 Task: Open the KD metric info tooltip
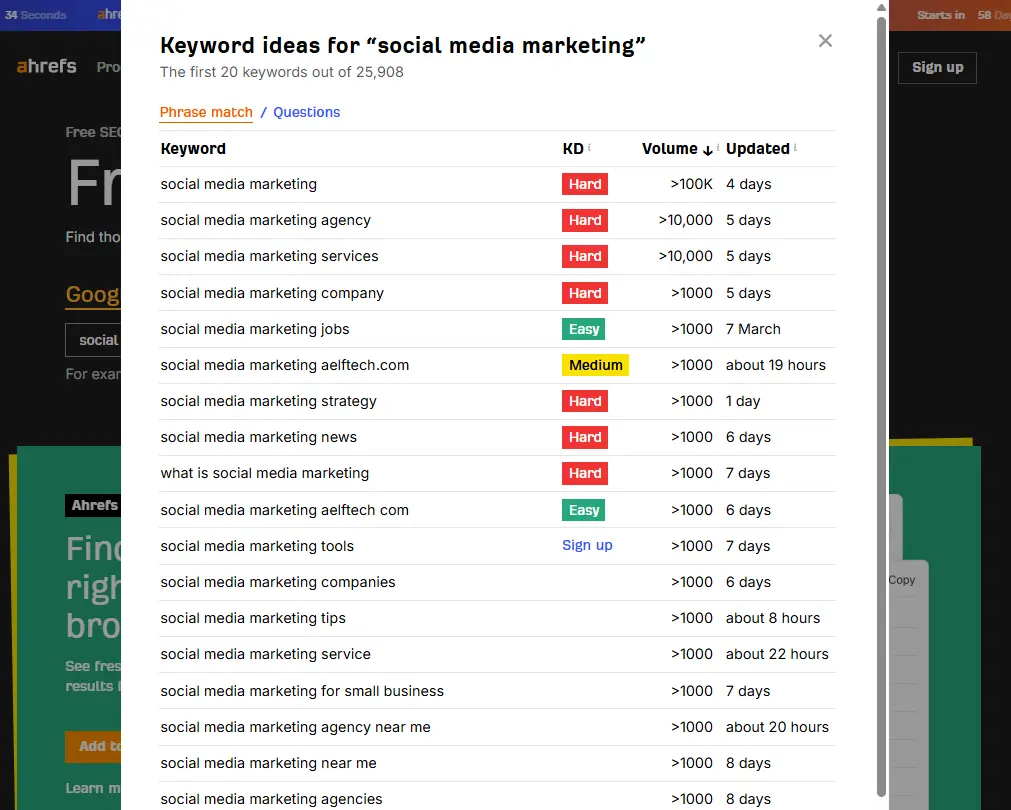pyautogui.click(x=589, y=148)
